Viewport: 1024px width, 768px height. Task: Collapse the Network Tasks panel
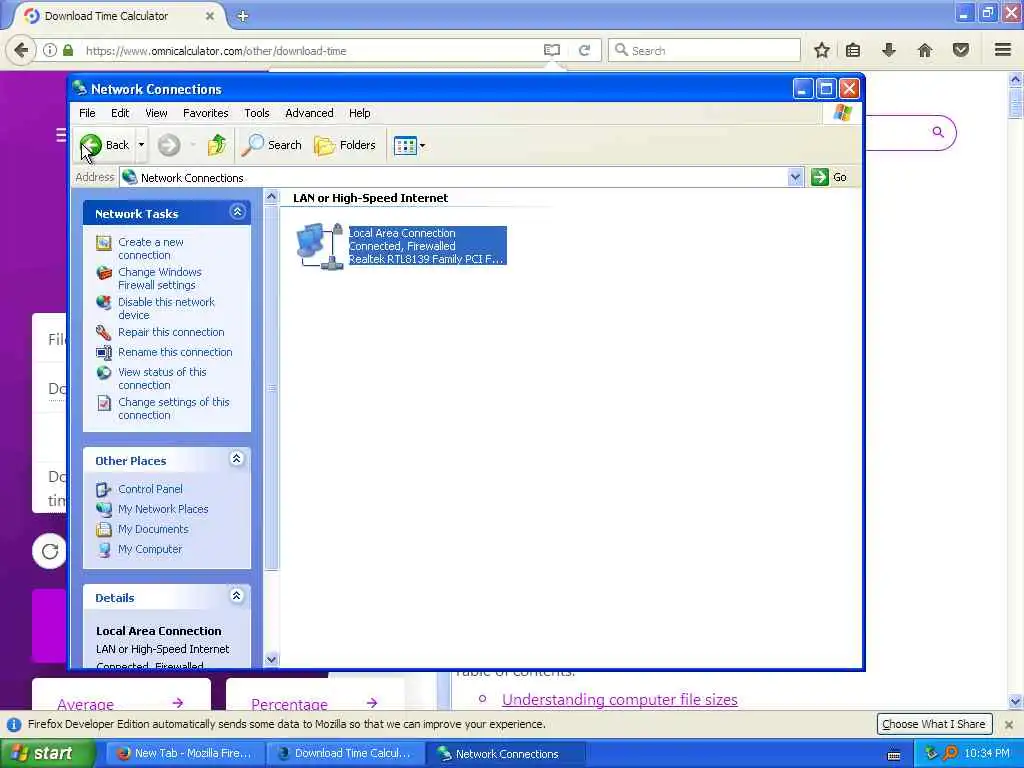click(x=237, y=212)
